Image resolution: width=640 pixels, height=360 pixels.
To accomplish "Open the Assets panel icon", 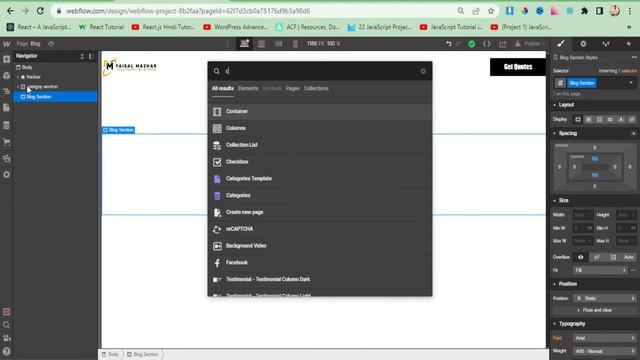I will (7, 158).
